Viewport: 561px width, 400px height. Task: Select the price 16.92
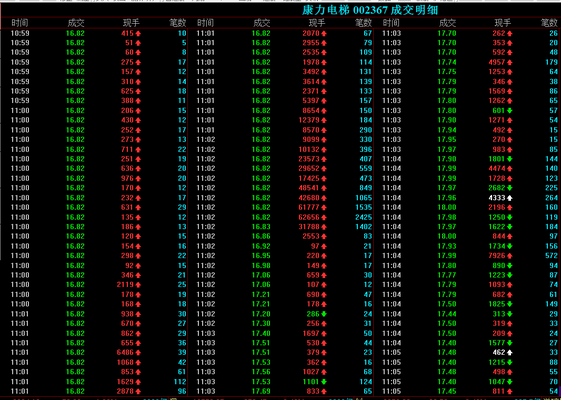(261, 246)
